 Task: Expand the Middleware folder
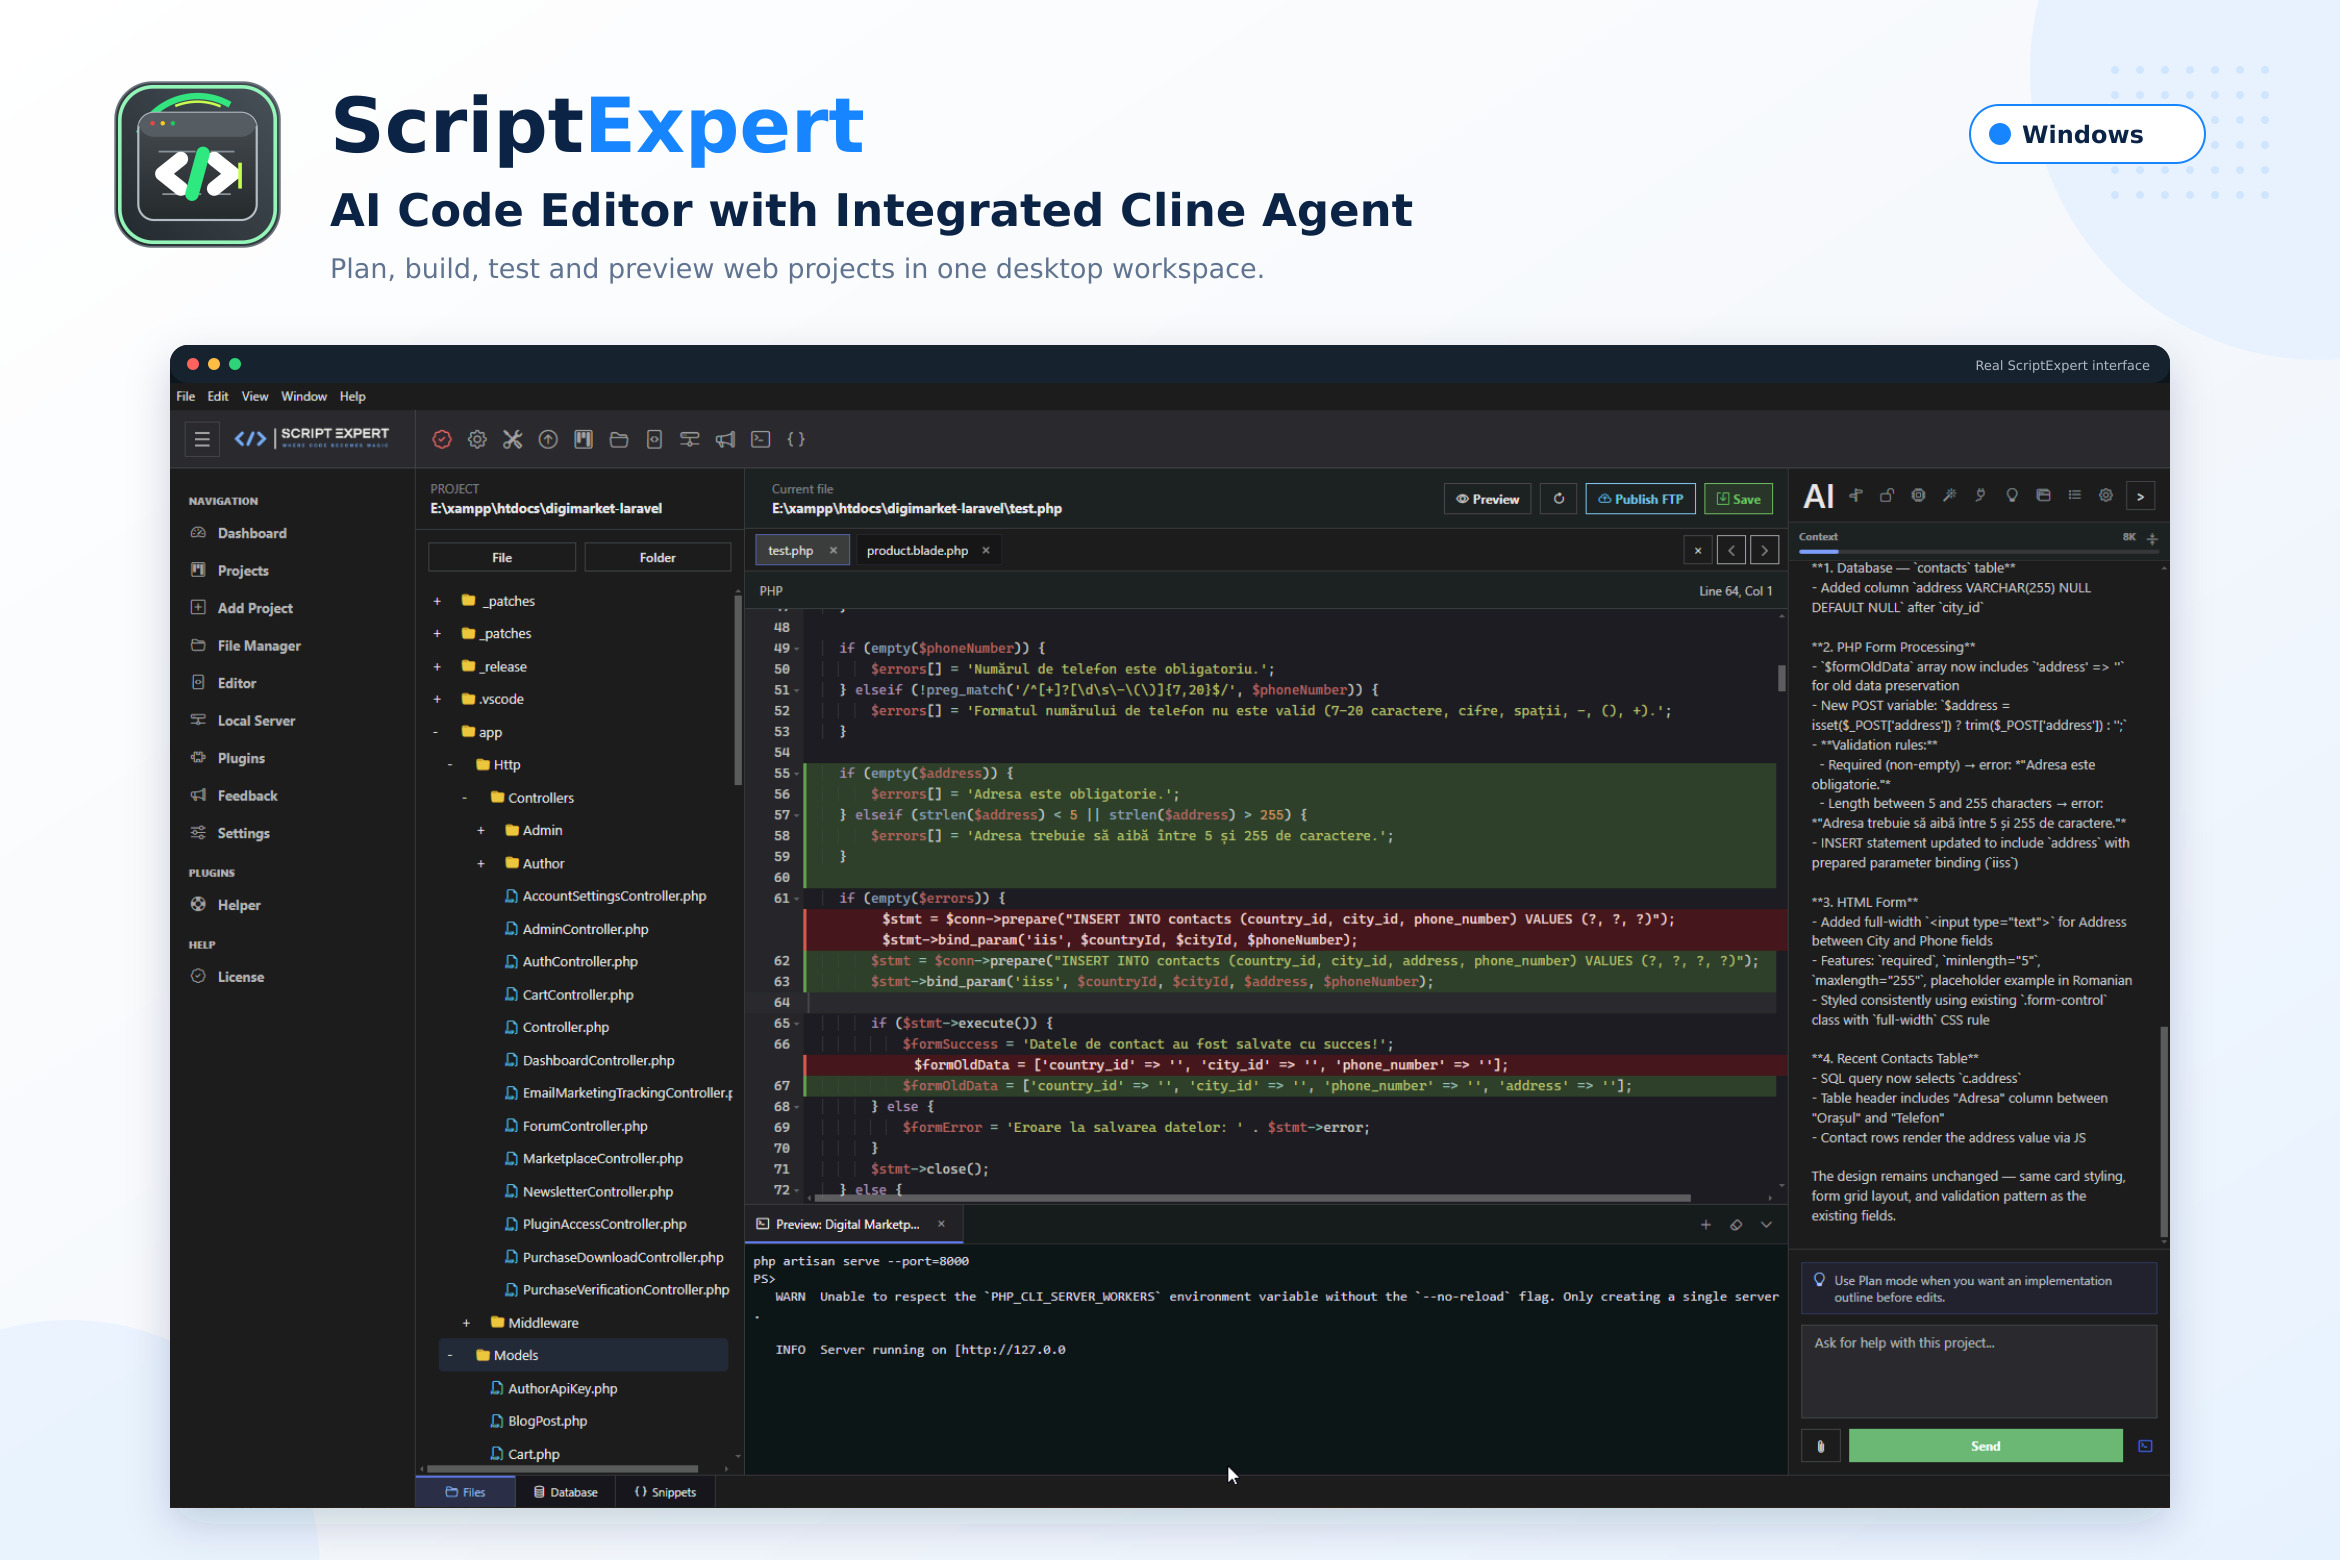(466, 1322)
